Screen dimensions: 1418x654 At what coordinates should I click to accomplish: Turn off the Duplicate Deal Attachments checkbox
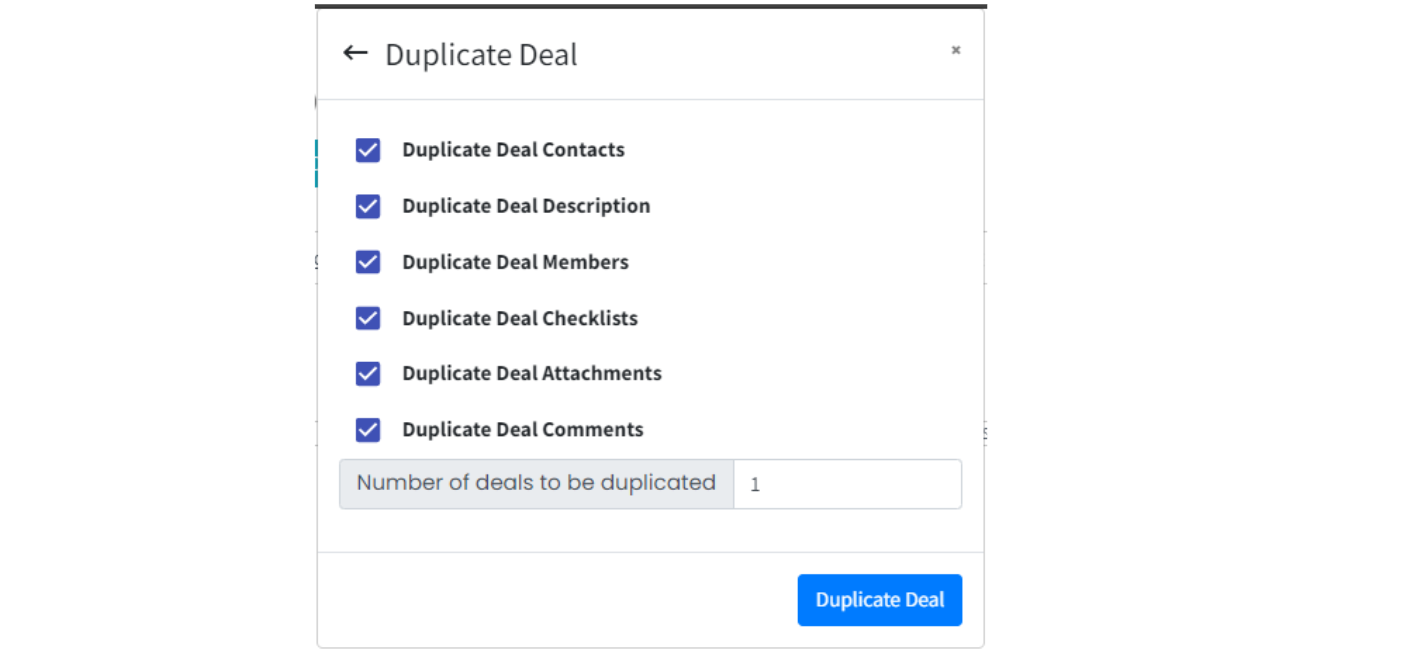[x=368, y=374]
